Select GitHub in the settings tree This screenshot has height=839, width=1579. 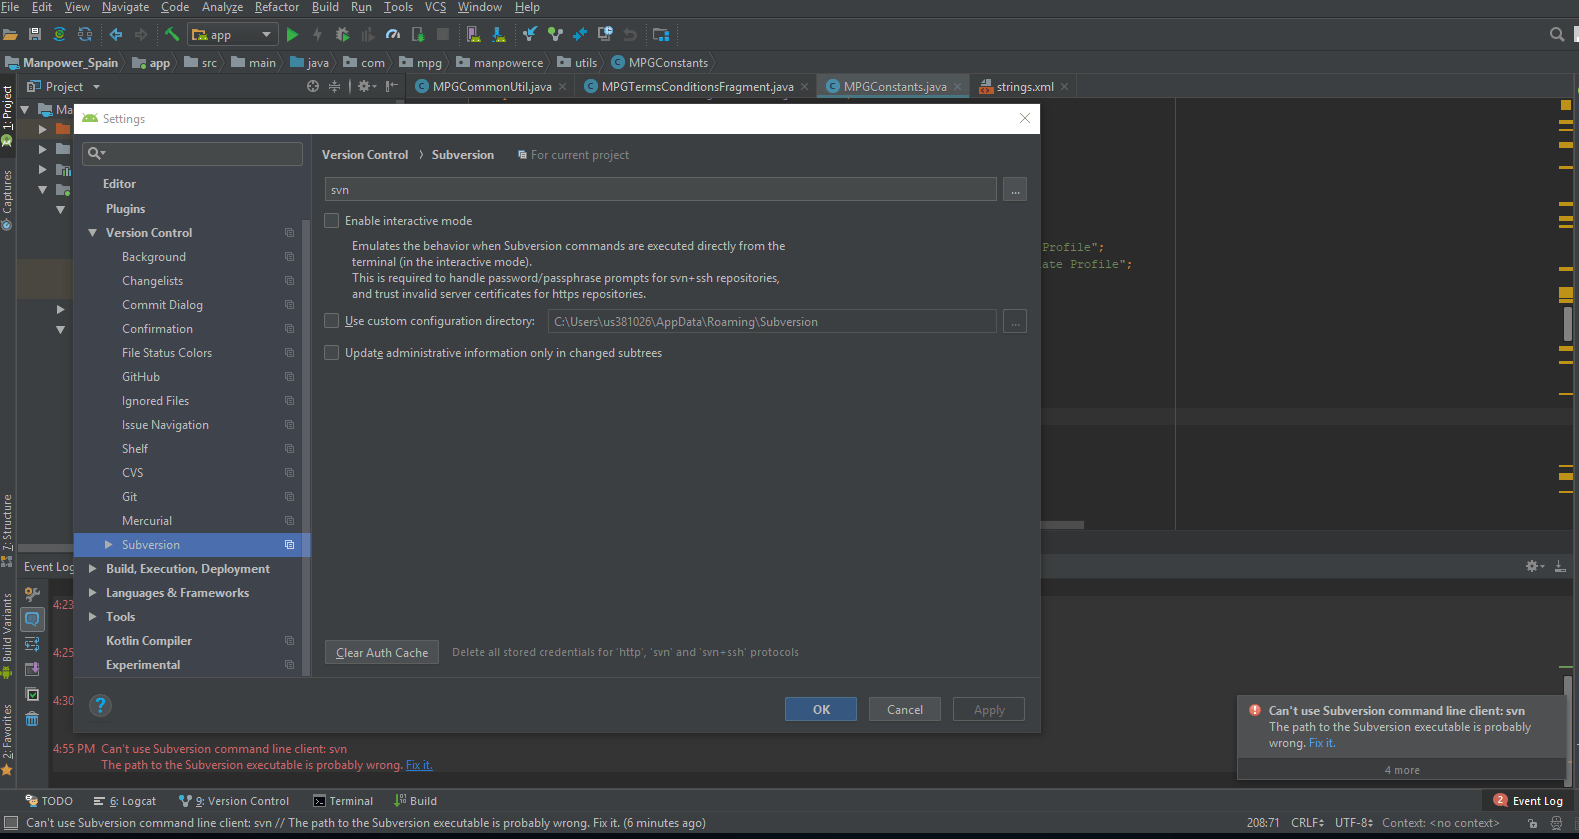click(x=141, y=377)
